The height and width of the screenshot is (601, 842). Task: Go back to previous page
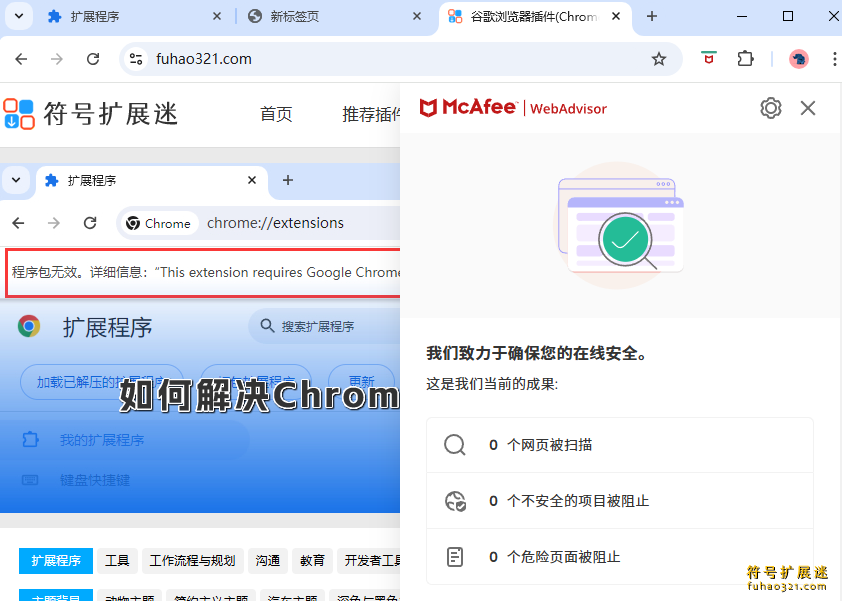21,59
